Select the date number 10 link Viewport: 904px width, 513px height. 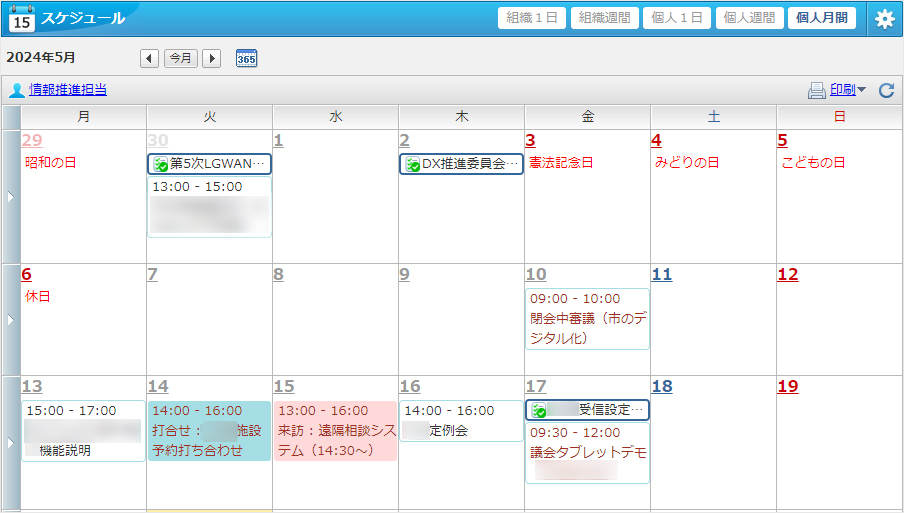coord(536,275)
